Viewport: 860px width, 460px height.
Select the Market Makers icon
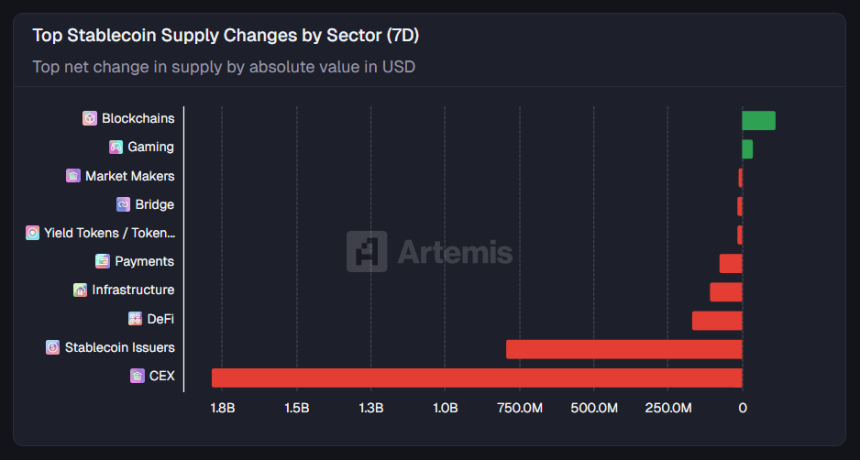coord(73,176)
